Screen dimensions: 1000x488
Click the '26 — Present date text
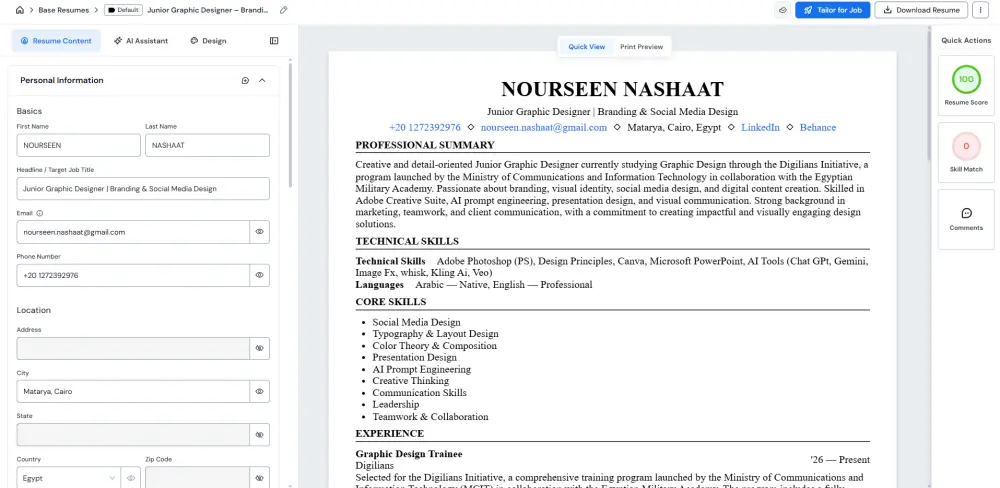[x=840, y=460]
